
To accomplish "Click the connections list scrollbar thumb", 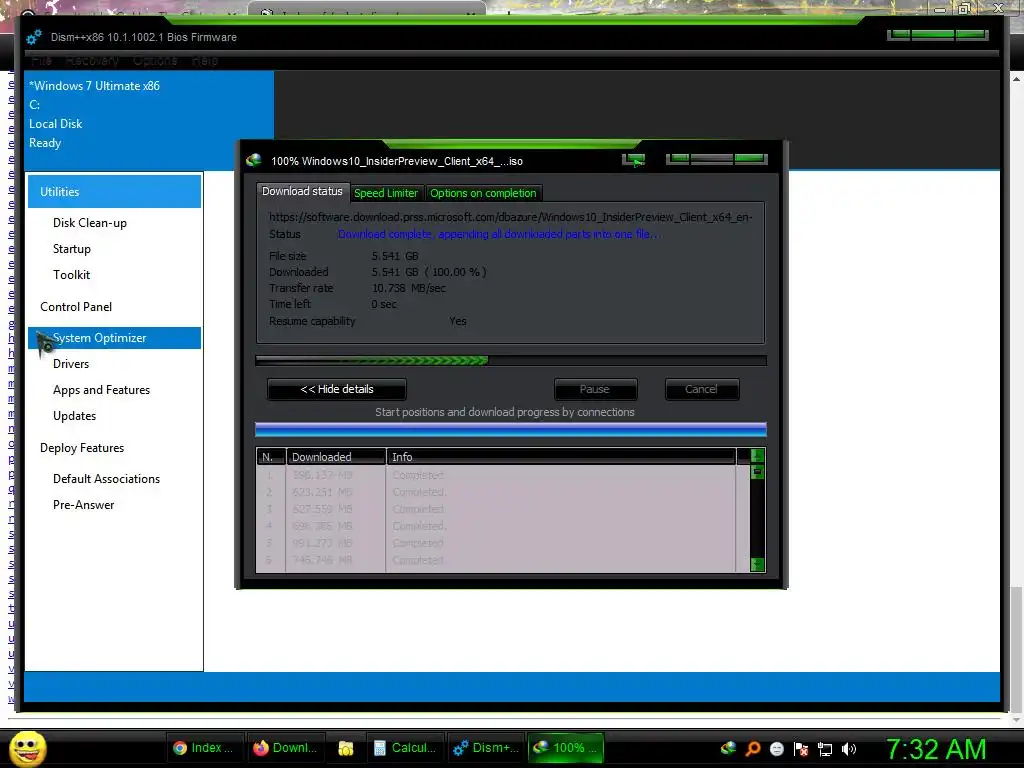I will pyautogui.click(x=758, y=472).
